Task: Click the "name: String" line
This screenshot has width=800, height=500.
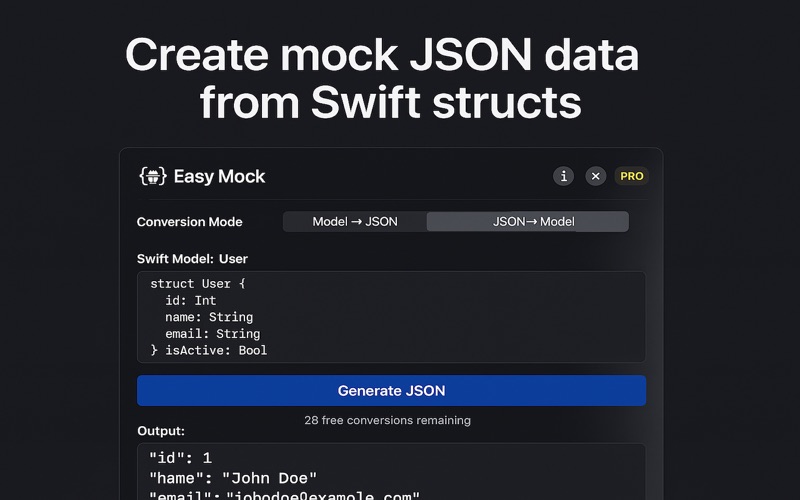Action: [209, 317]
